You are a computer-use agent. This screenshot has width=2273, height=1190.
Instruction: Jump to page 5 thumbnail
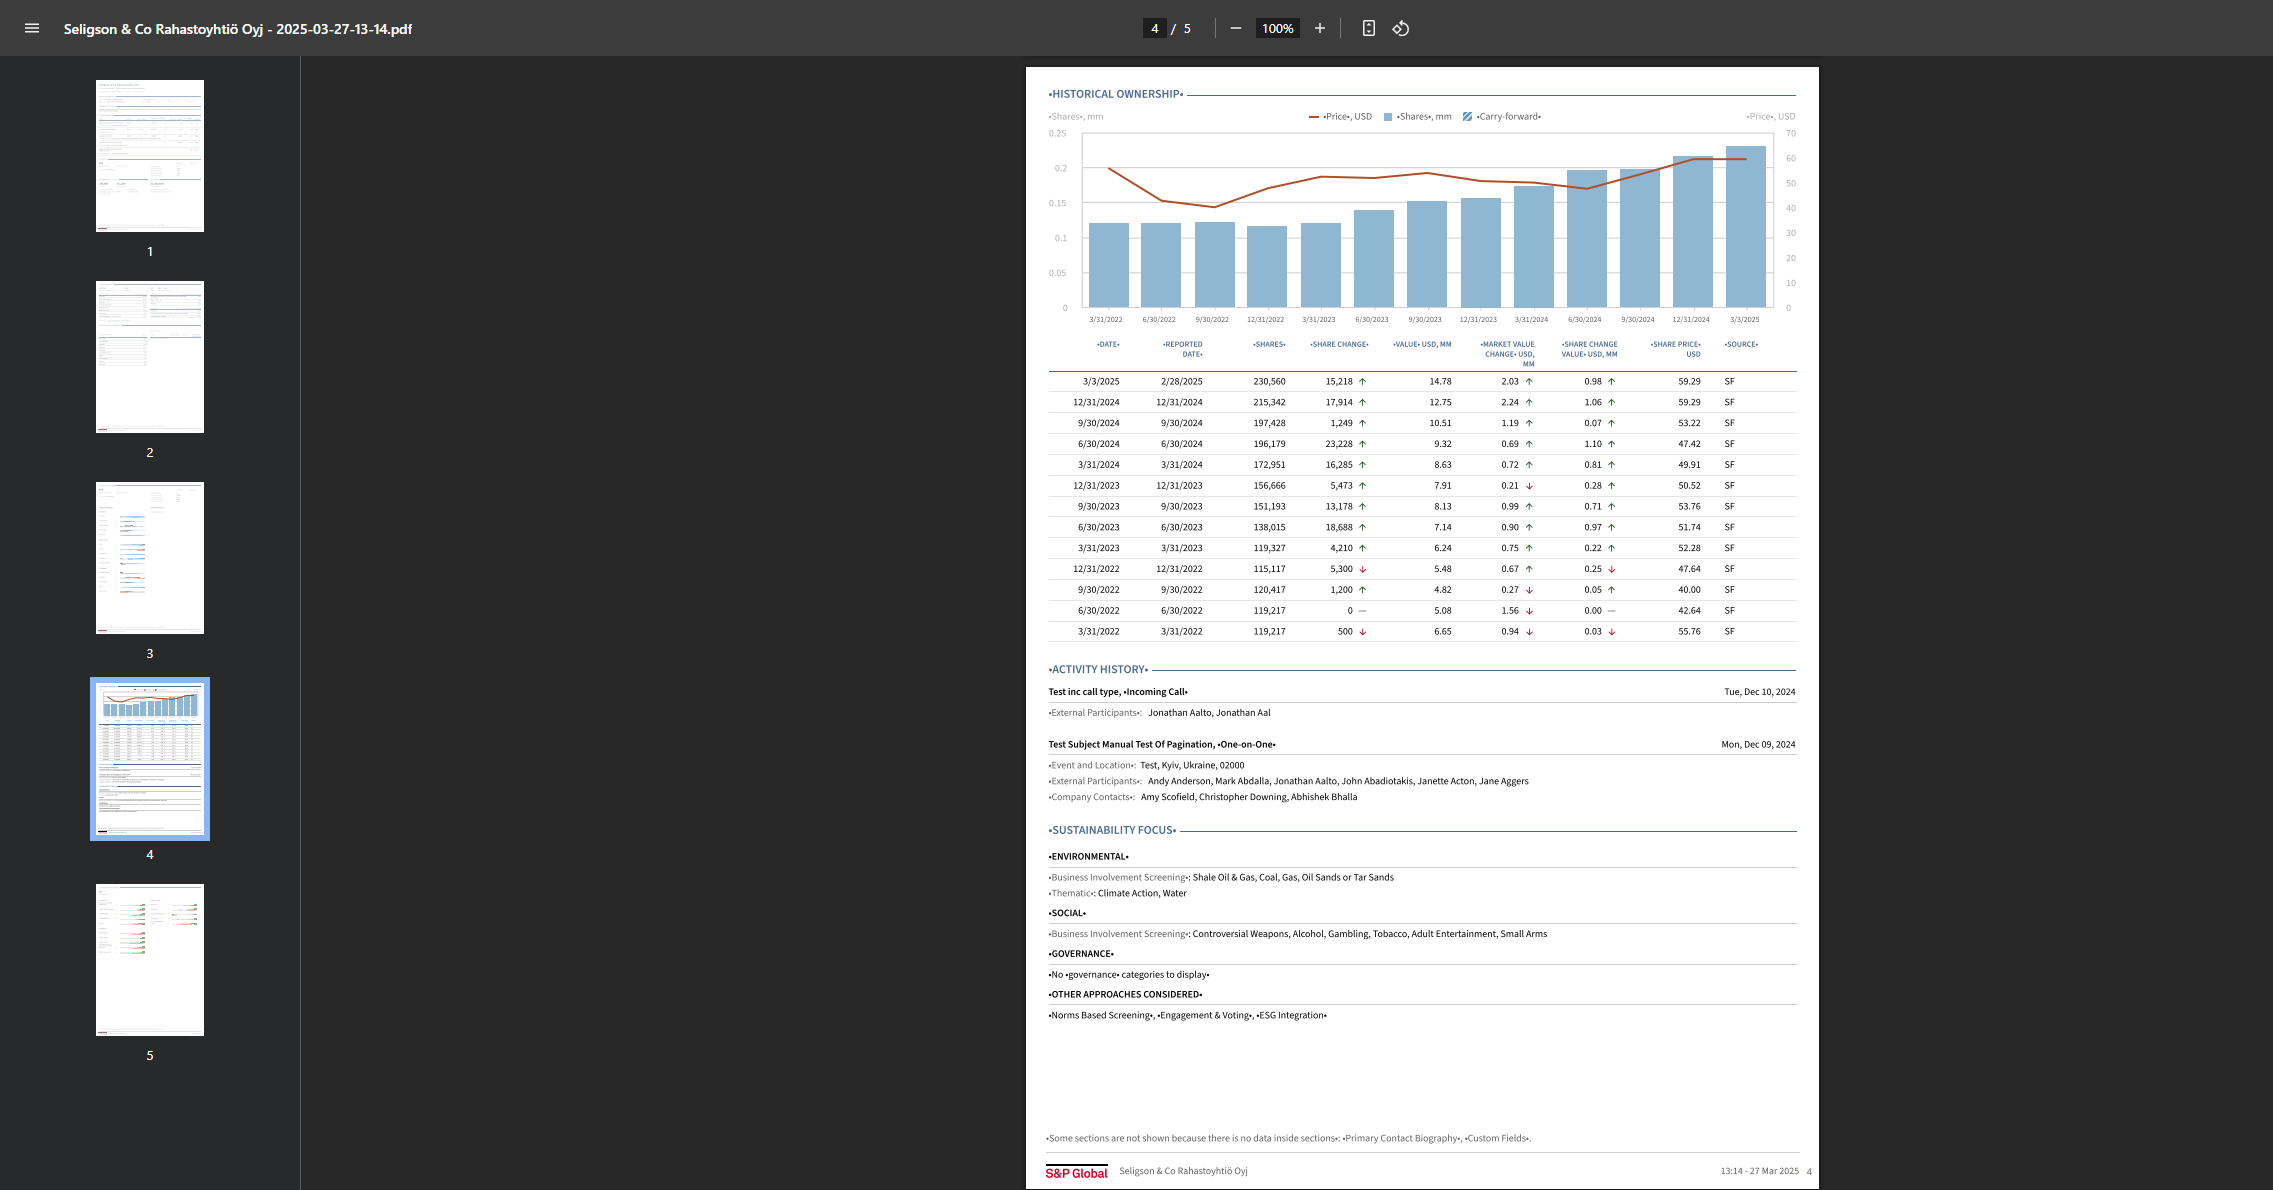(150, 960)
